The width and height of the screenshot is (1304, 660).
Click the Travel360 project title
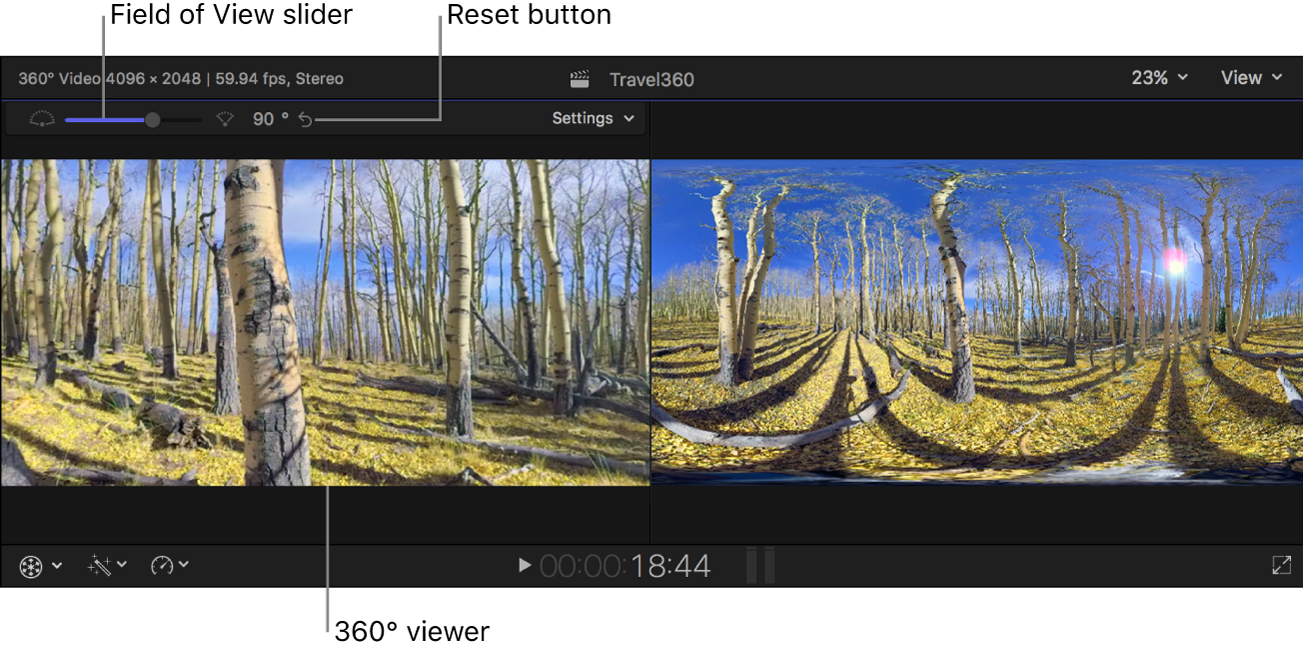pyautogui.click(x=650, y=77)
